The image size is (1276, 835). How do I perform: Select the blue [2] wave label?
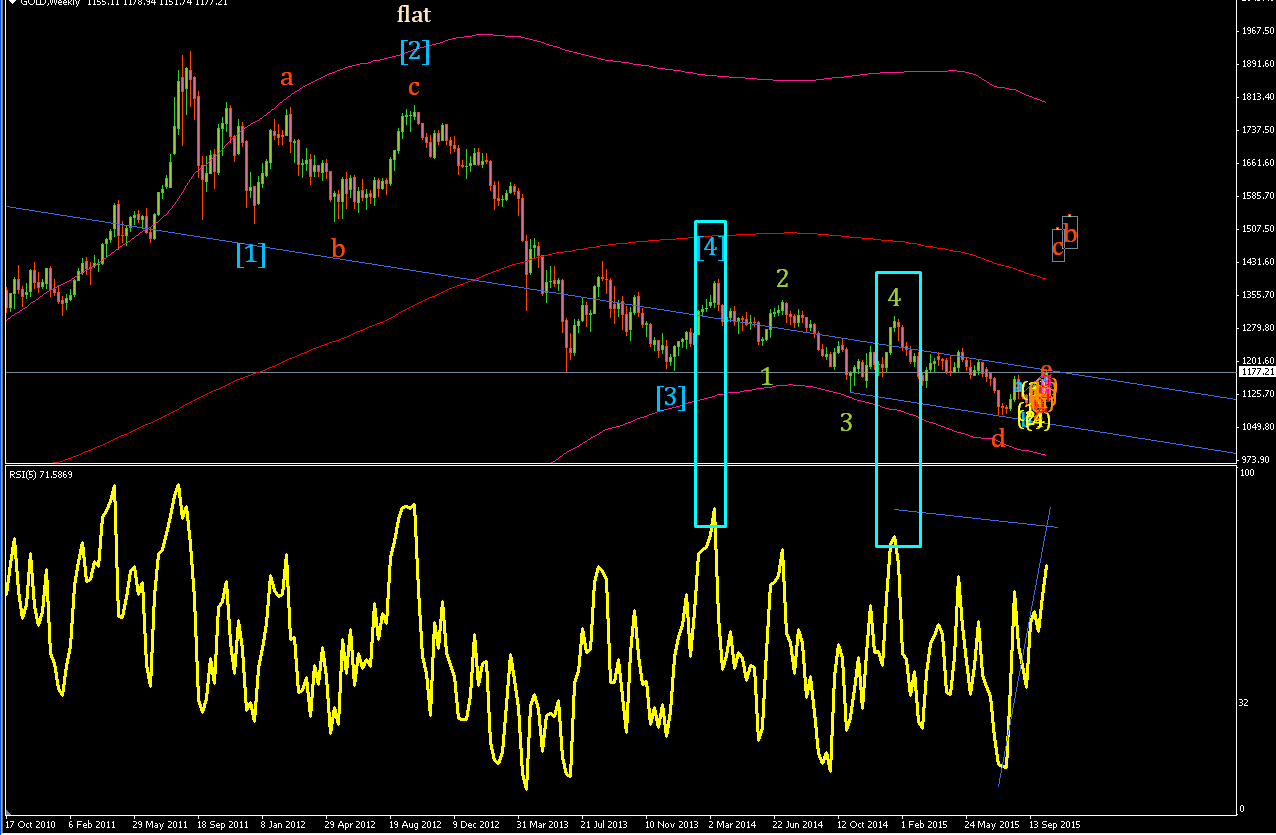pyautogui.click(x=414, y=51)
